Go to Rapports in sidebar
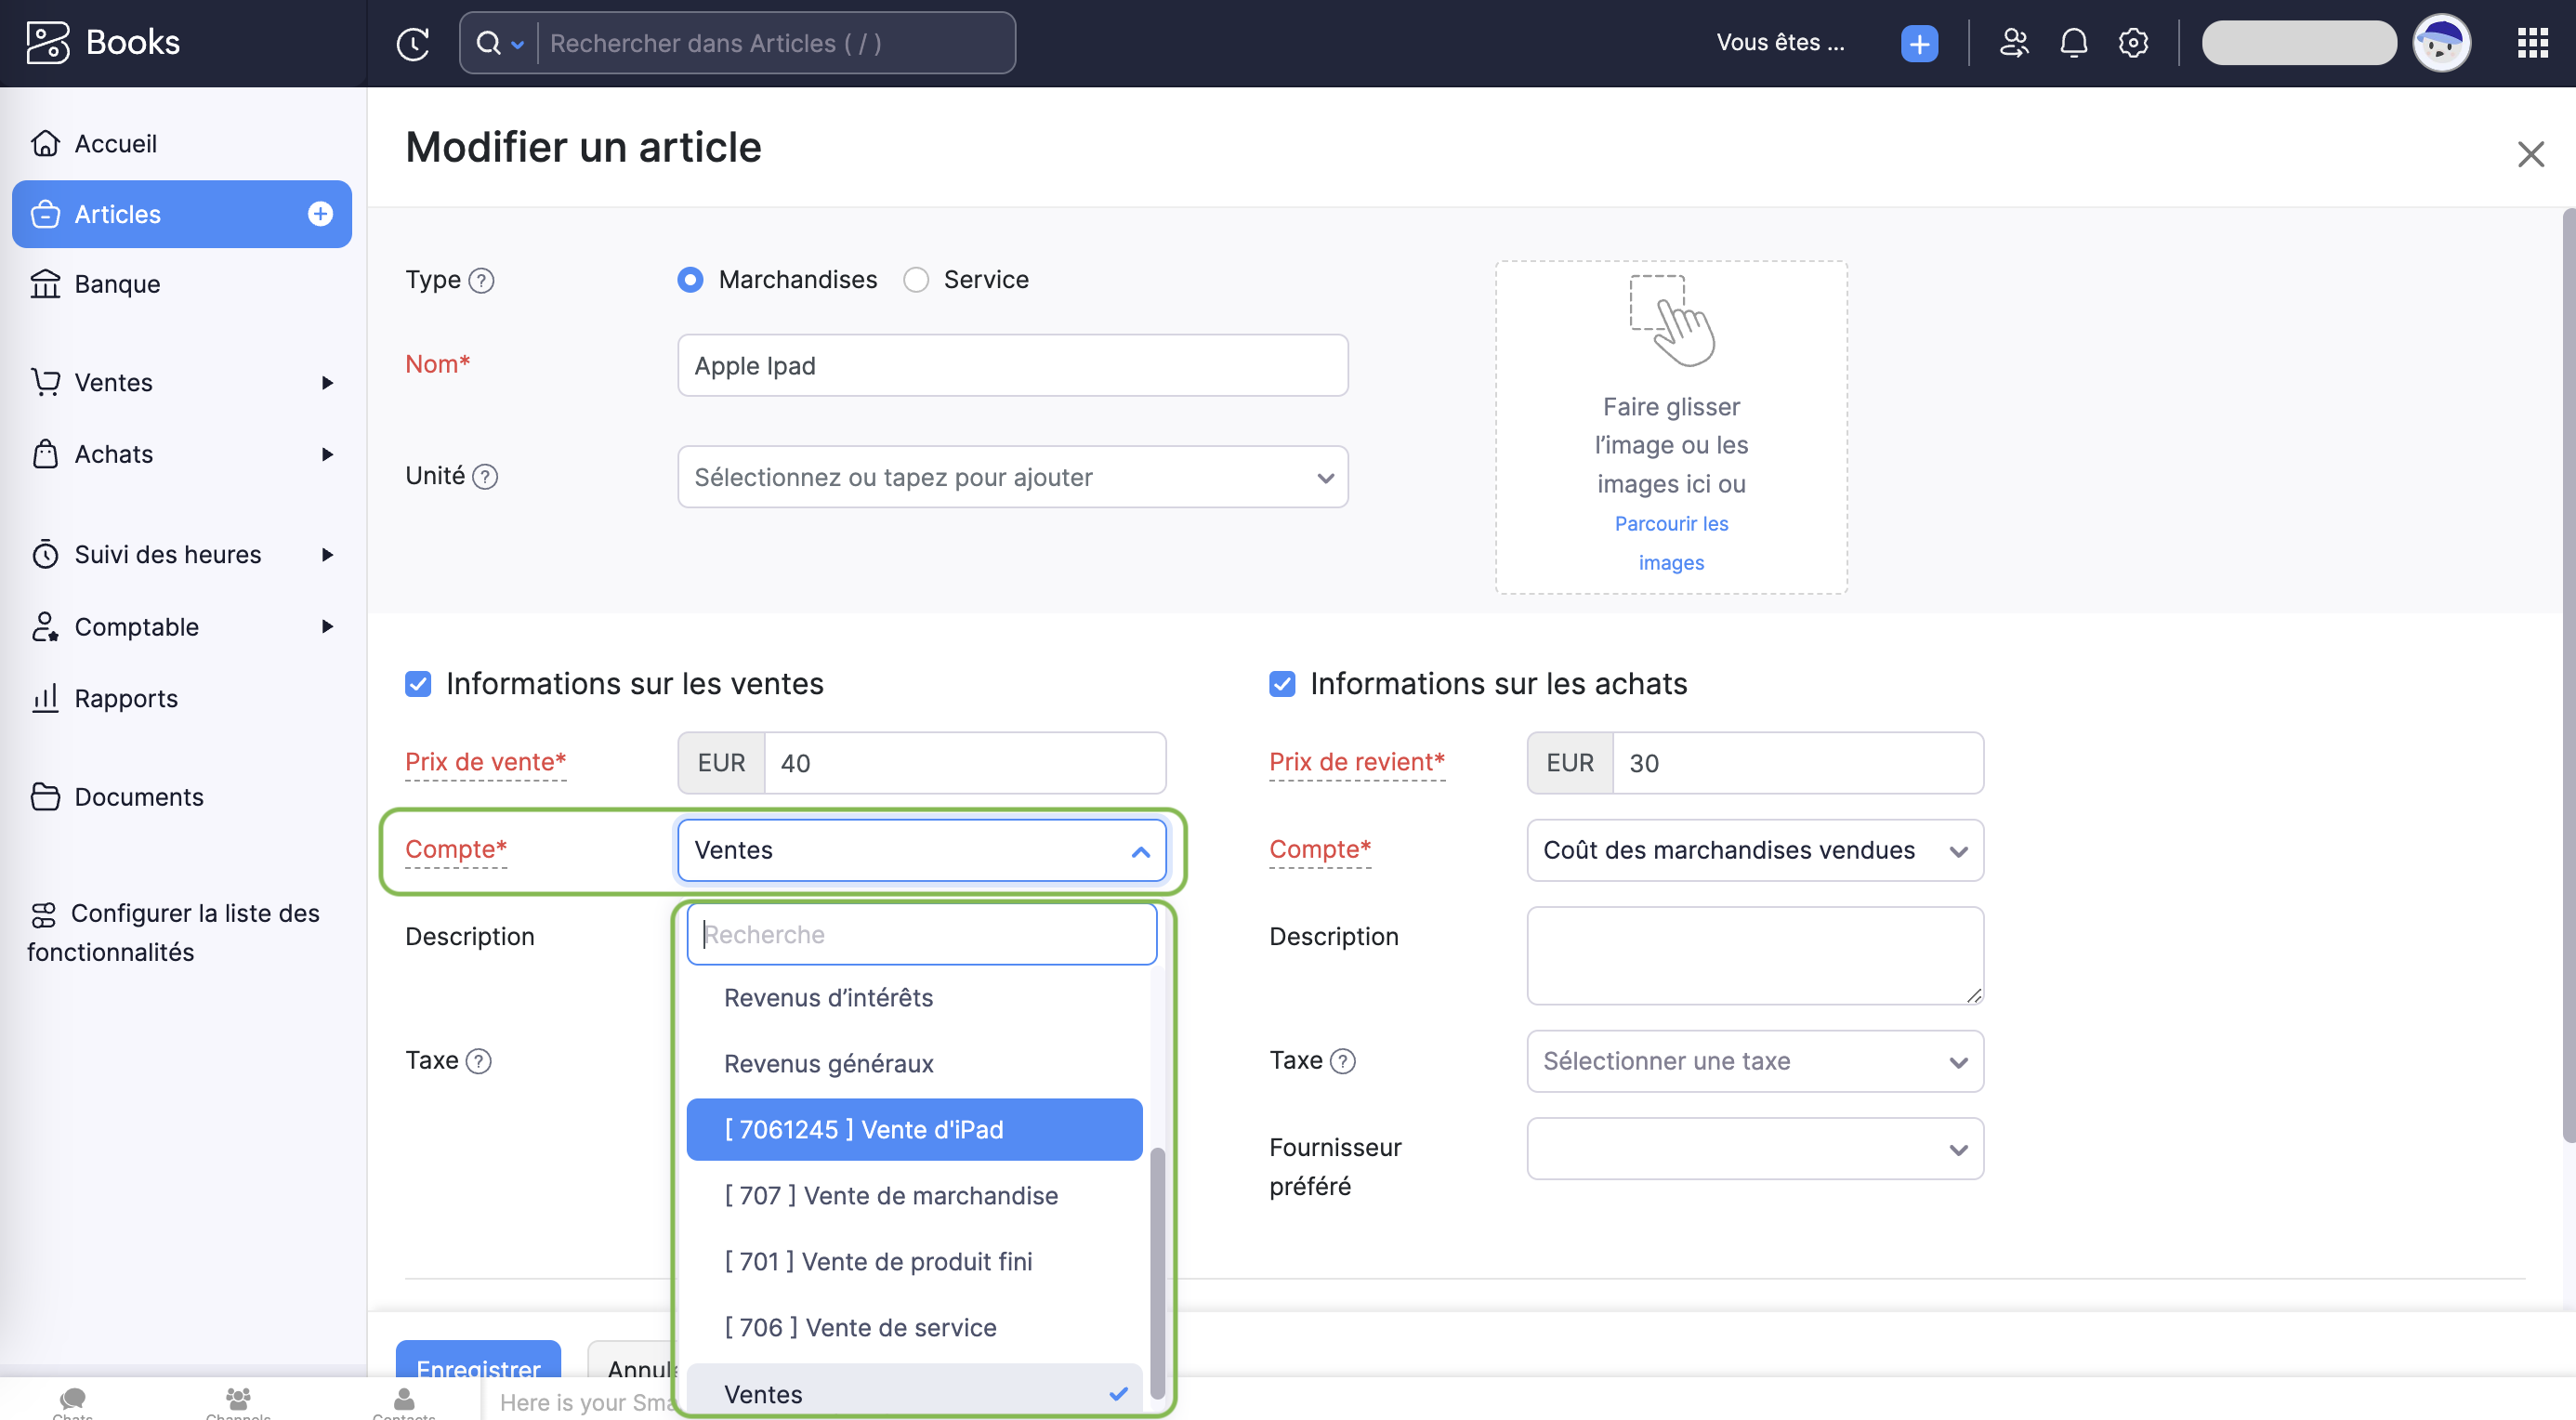This screenshot has height=1420, width=2576. (126, 698)
